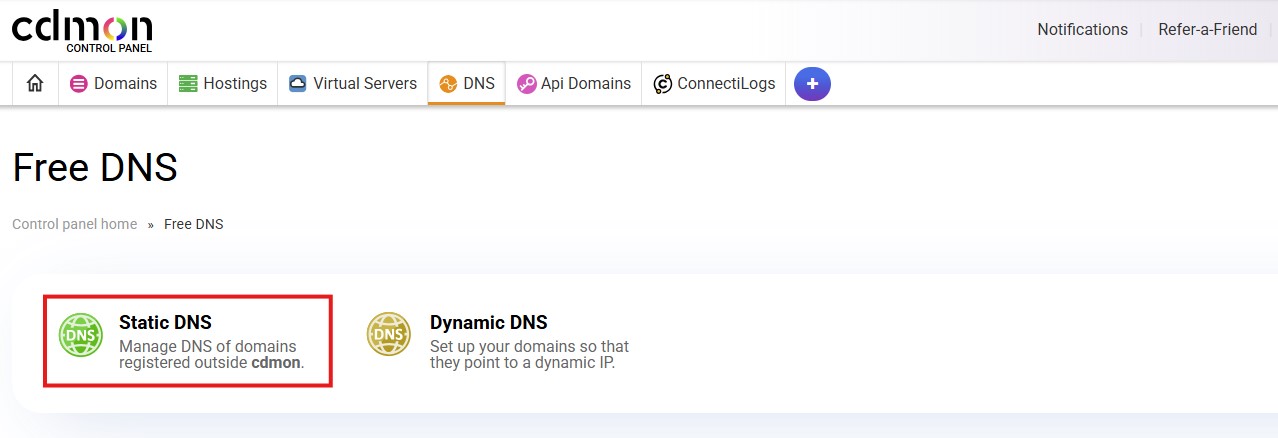The width and height of the screenshot is (1278, 438).
Task: Select the Virtual Servers tab
Action: pos(364,84)
